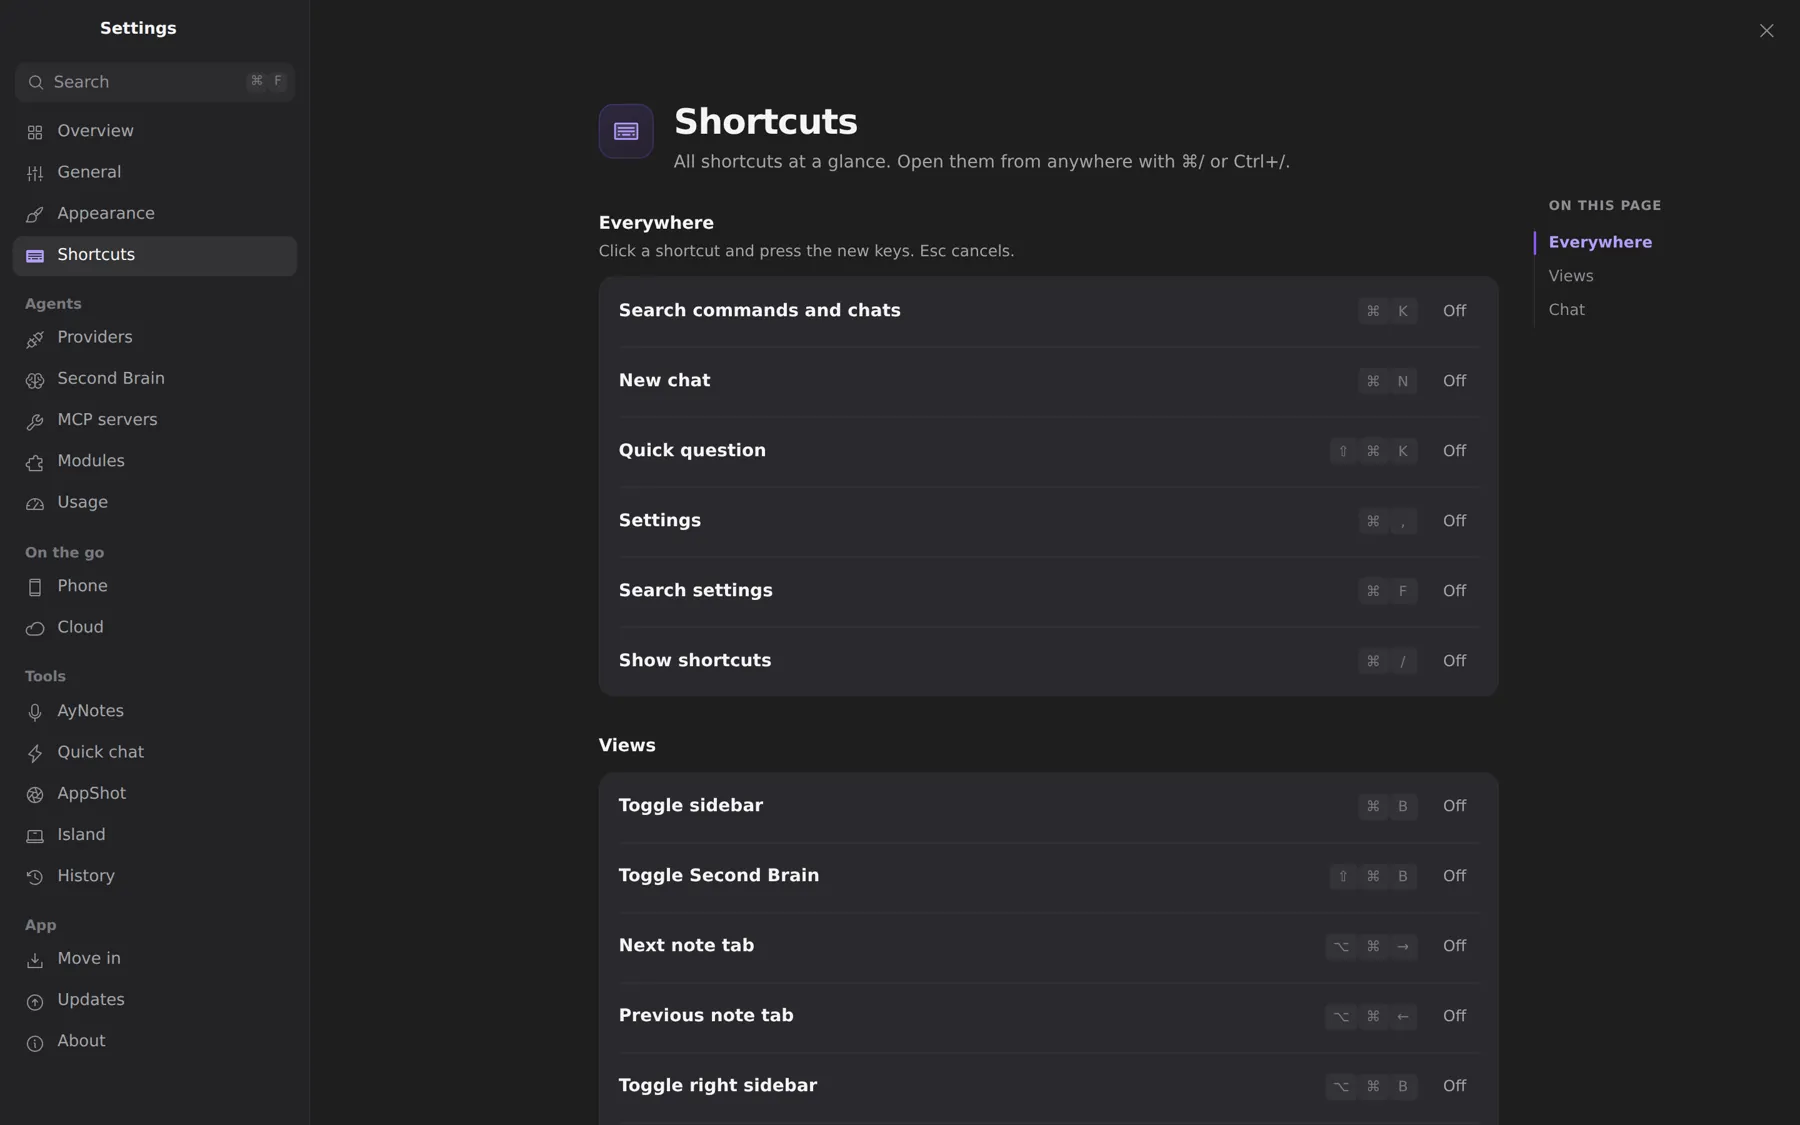The height and width of the screenshot is (1125, 1800).
Task: Toggle Off for Toggle sidebar shortcut
Action: pos(1454,806)
